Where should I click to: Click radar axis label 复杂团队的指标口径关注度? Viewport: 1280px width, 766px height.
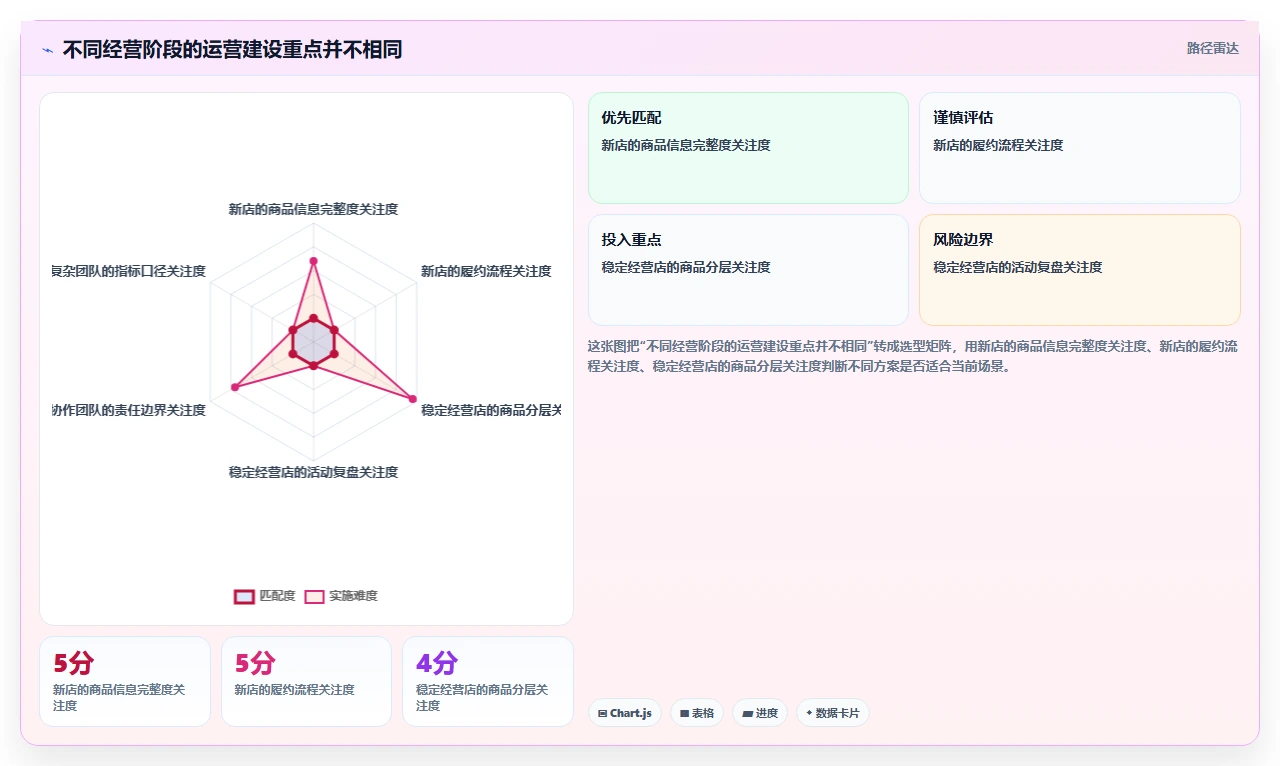click(129, 271)
